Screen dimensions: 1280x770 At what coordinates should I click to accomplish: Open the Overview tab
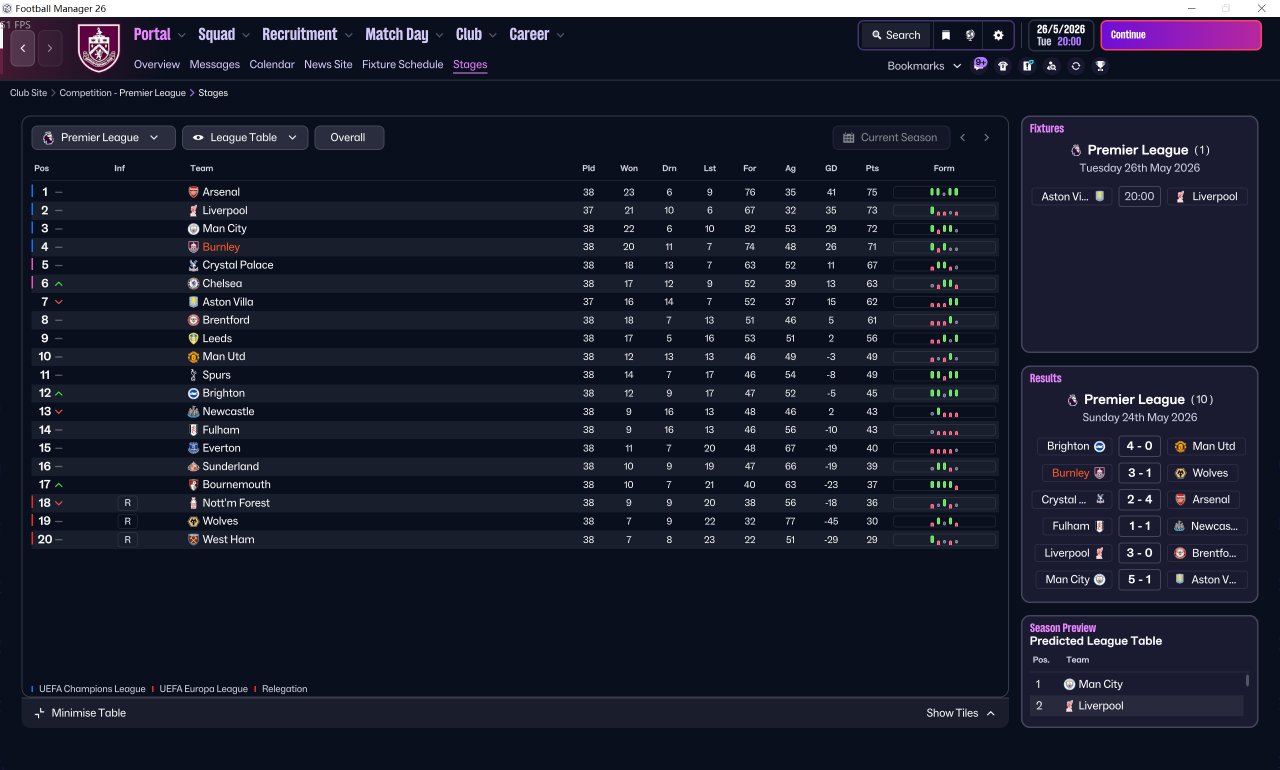(157, 64)
